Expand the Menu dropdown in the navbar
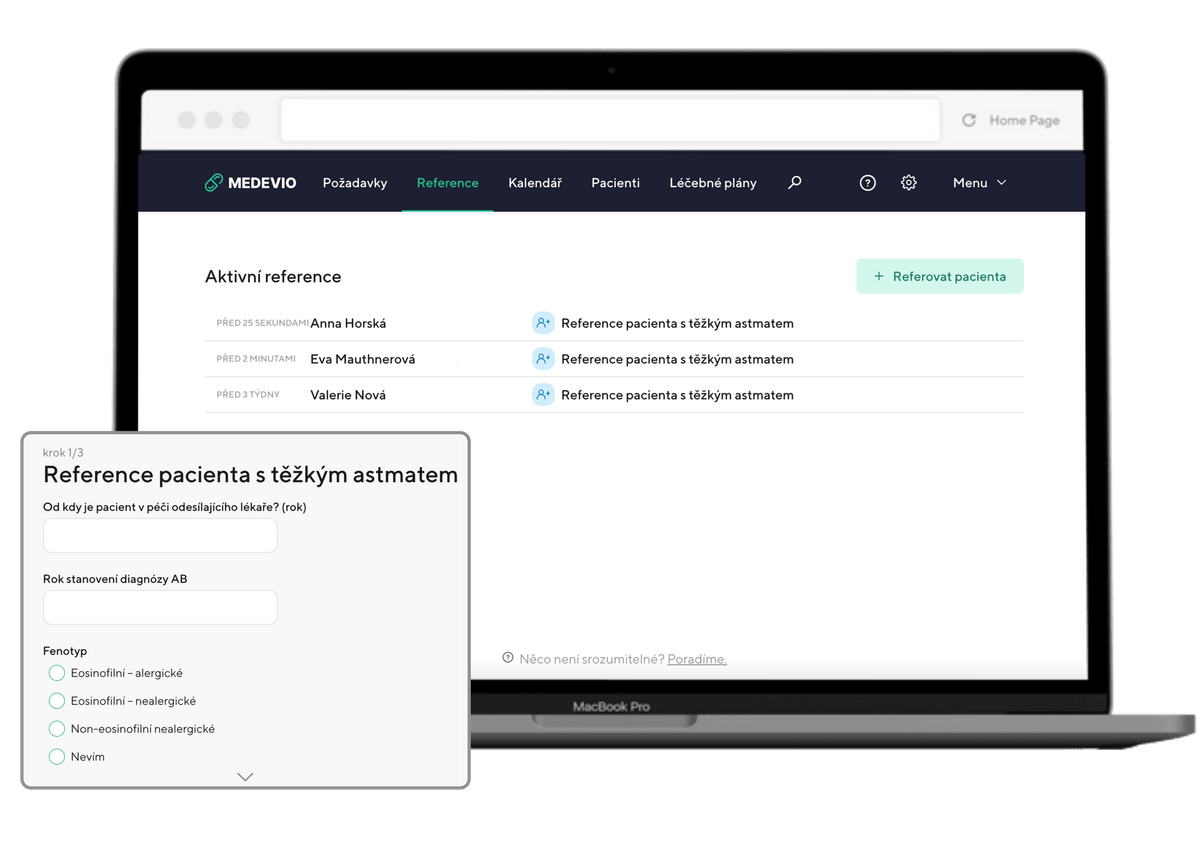Image resolution: width=1200 pixels, height=848 pixels. coord(979,183)
